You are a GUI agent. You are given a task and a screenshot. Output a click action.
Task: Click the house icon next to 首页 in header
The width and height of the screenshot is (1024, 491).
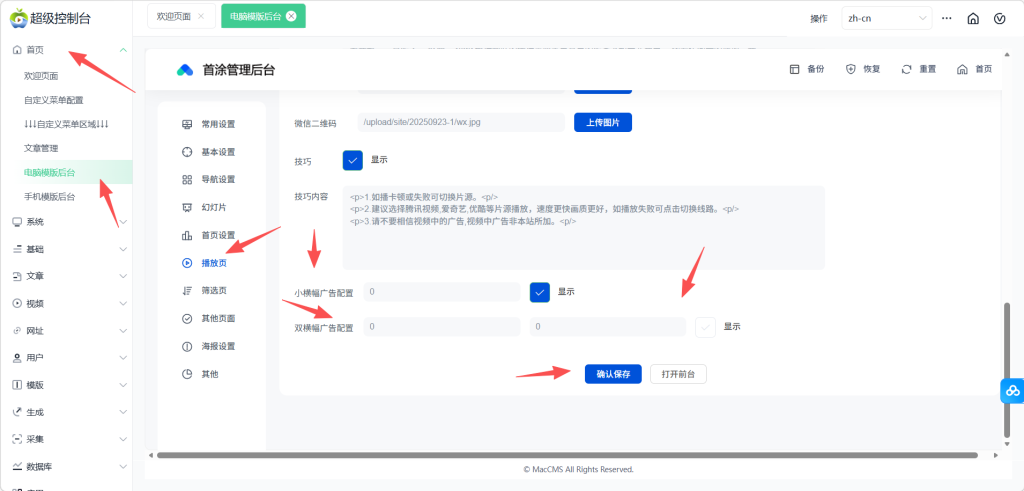click(962, 69)
